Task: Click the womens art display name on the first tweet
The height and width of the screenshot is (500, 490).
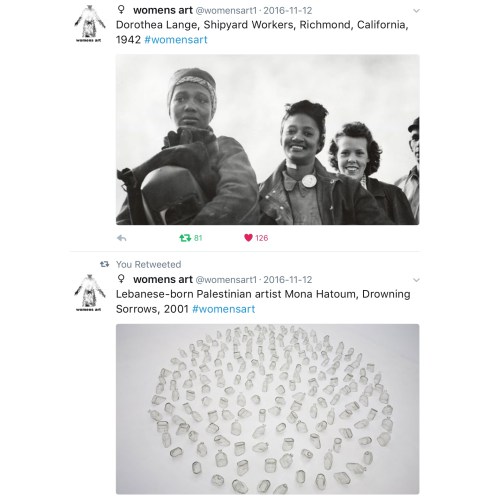Action: pyautogui.click(x=163, y=10)
